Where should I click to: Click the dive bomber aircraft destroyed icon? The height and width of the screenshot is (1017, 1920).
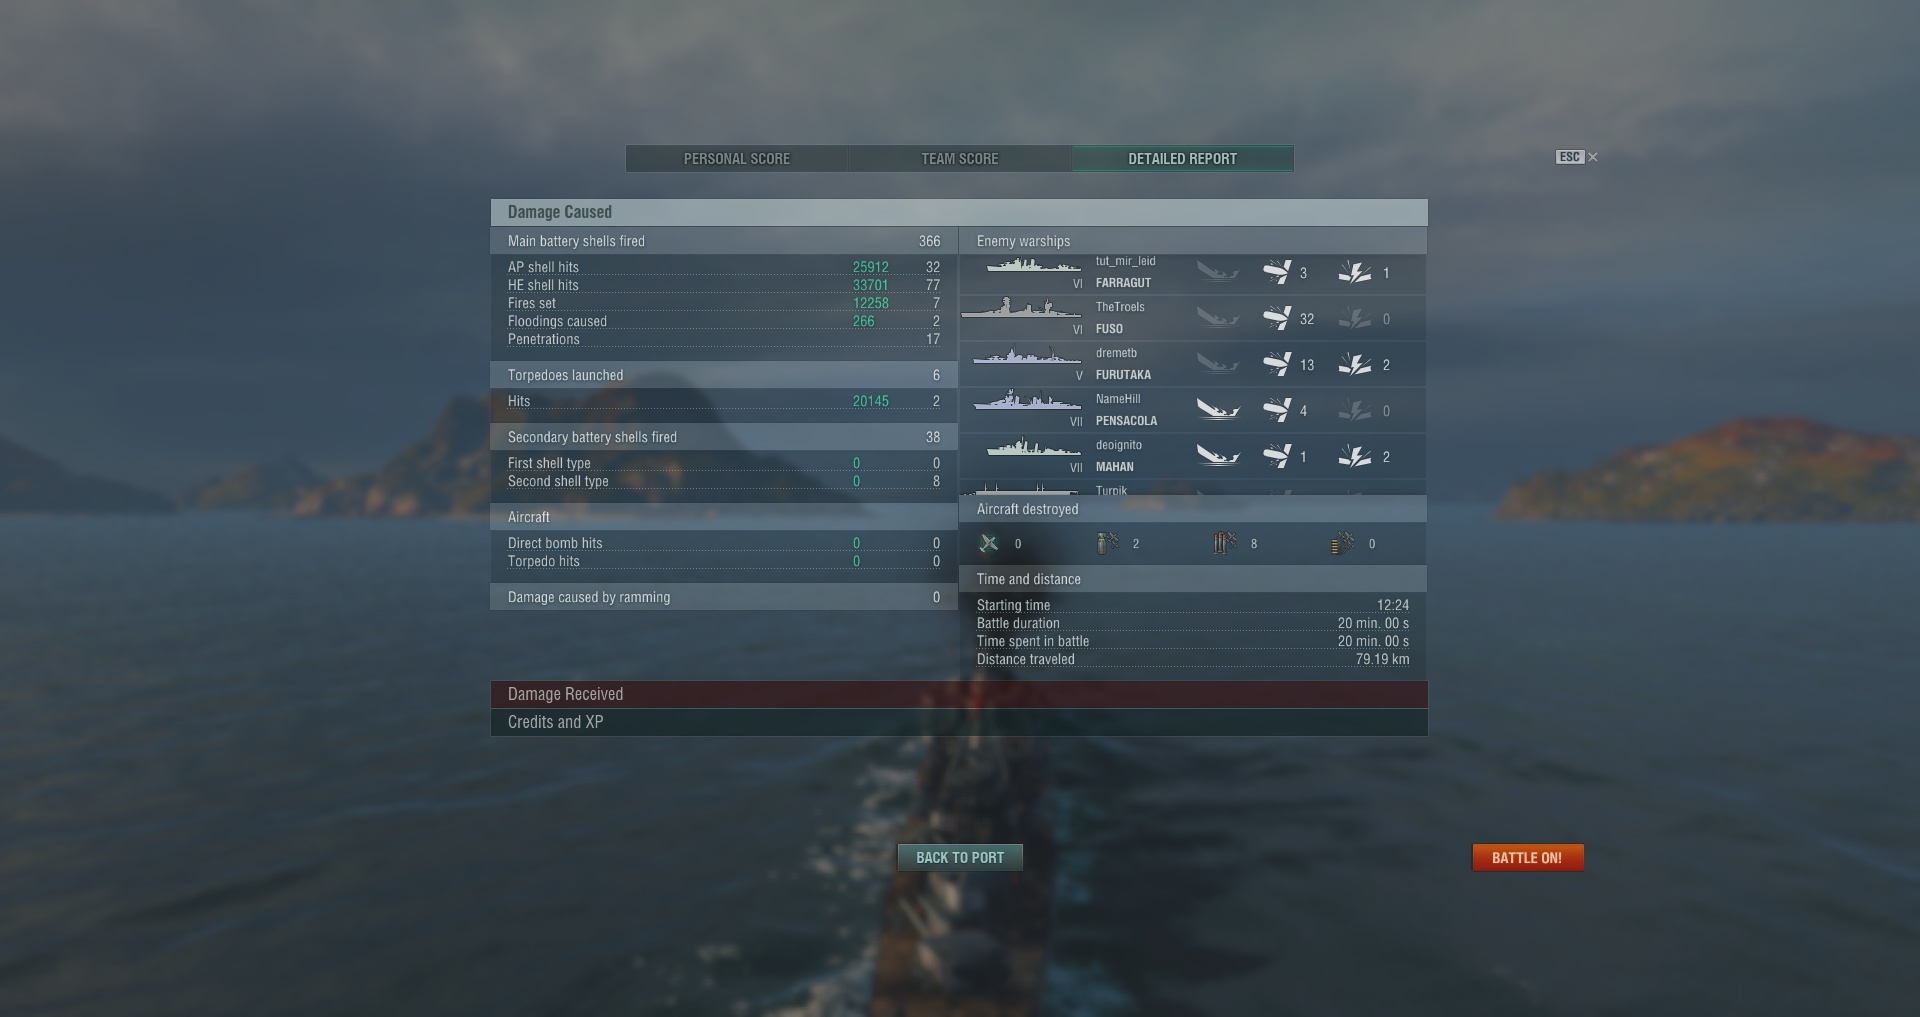coord(1107,543)
